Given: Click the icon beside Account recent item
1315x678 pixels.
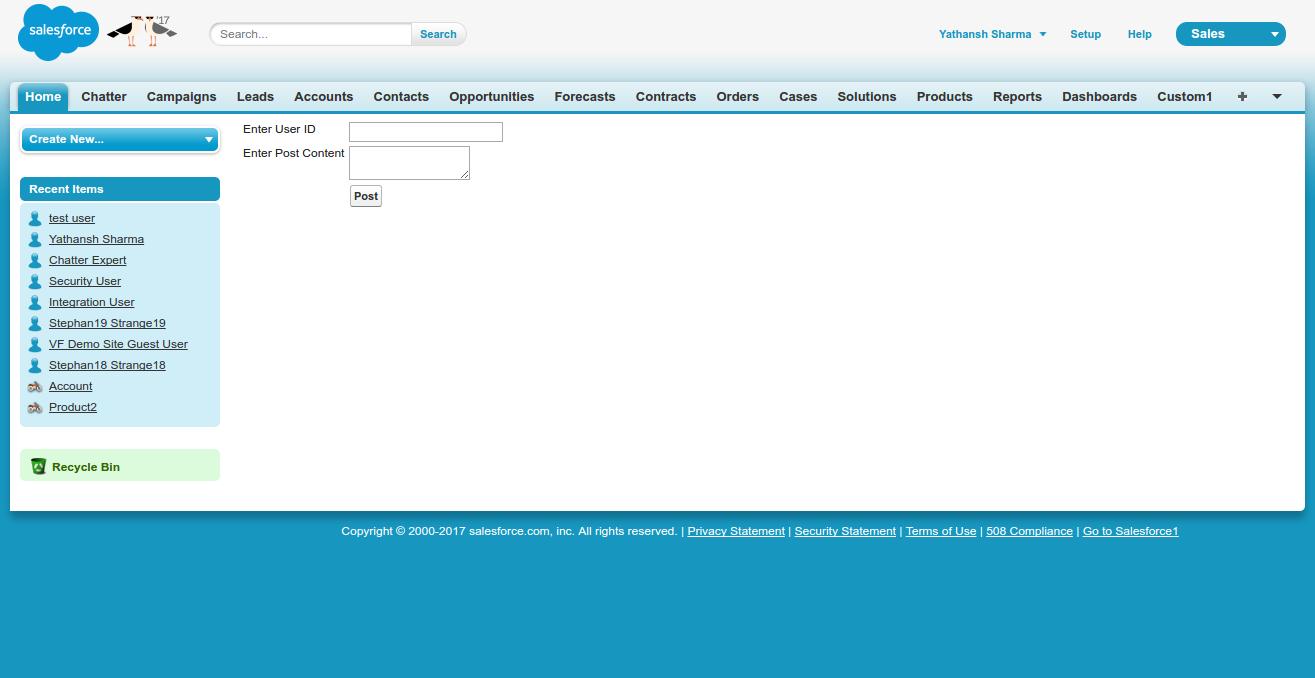Looking at the screenshot, I should coord(35,386).
